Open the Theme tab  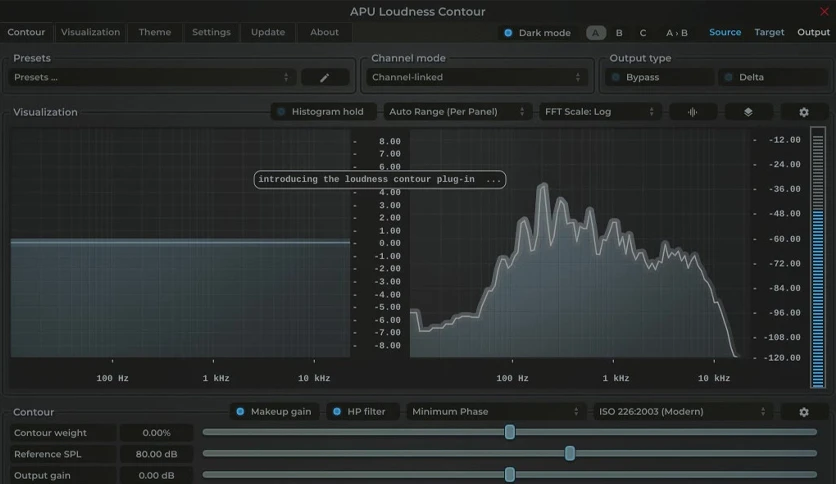pos(155,32)
